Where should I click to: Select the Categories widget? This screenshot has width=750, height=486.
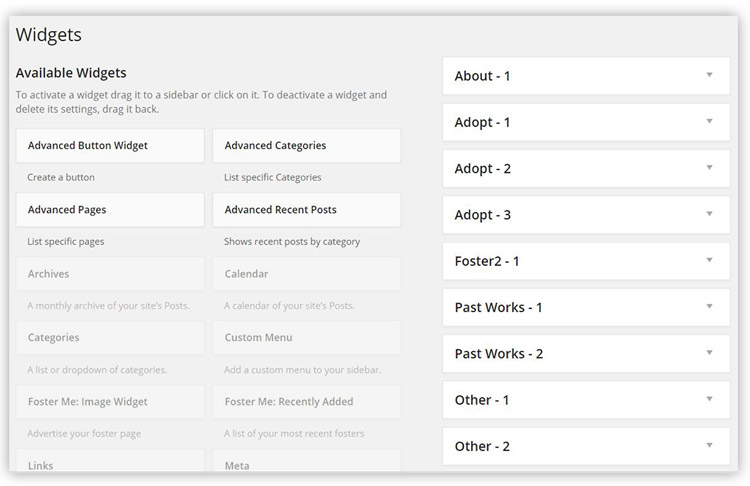110,338
